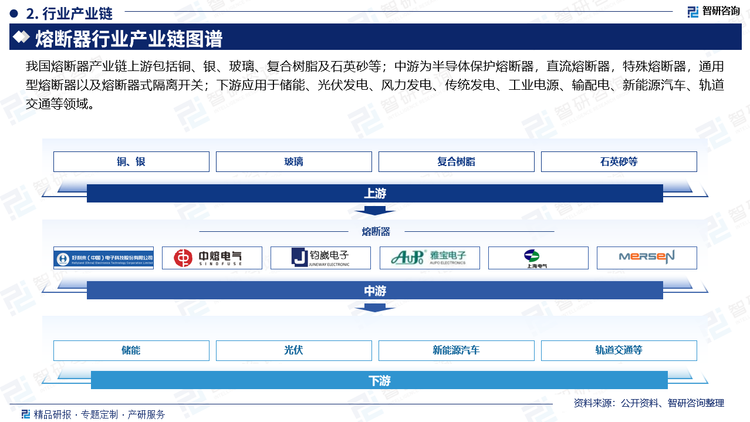Click the 精品研报·专题定制·产研服务 footer text

(x=99, y=414)
